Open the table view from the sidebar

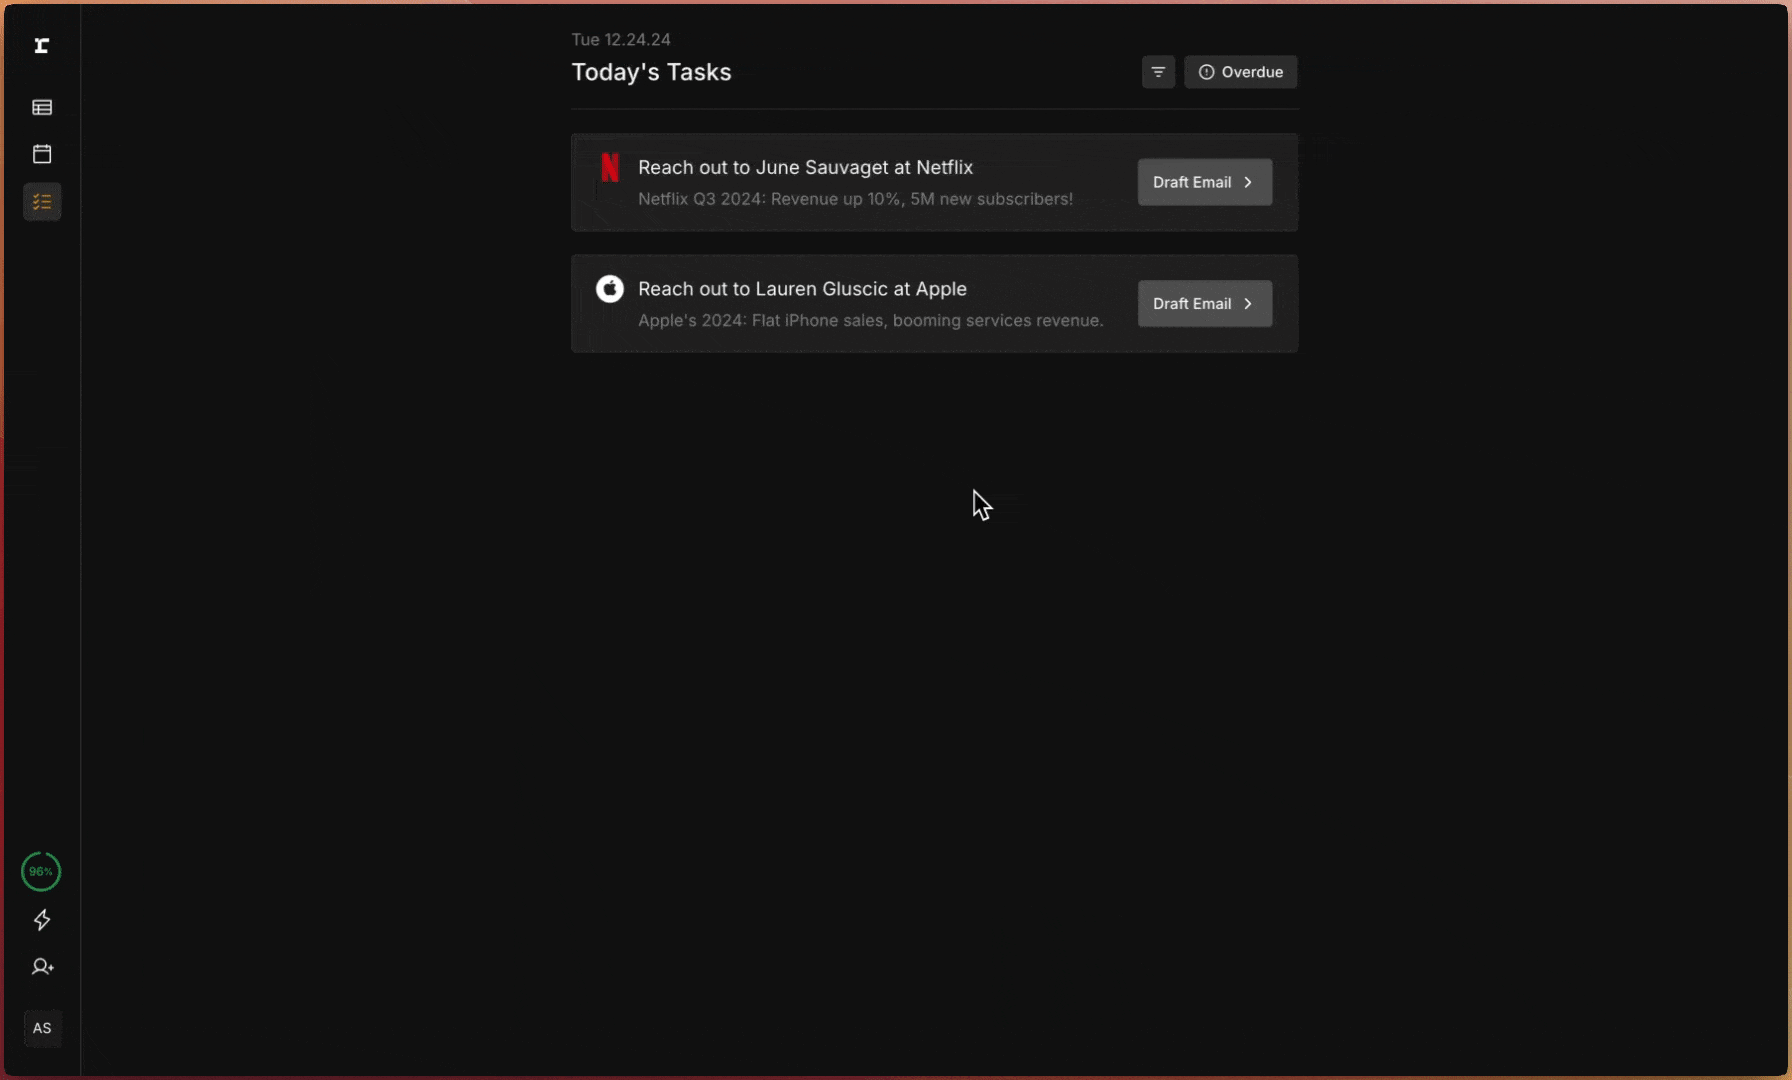[x=42, y=107]
